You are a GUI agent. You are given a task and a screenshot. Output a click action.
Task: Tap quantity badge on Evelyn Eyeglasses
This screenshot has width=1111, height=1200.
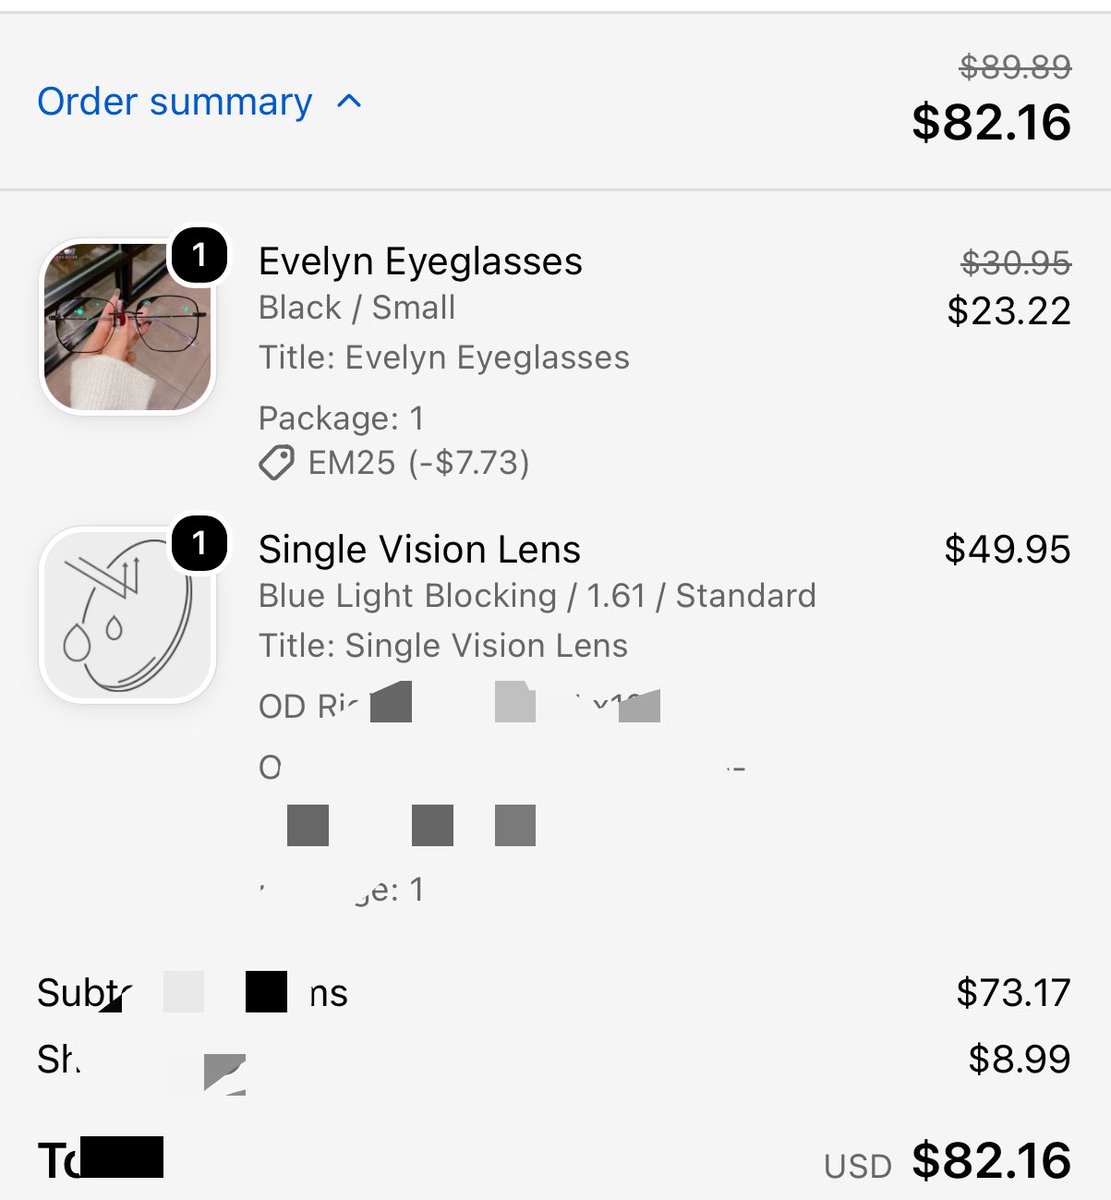pyautogui.click(x=200, y=255)
